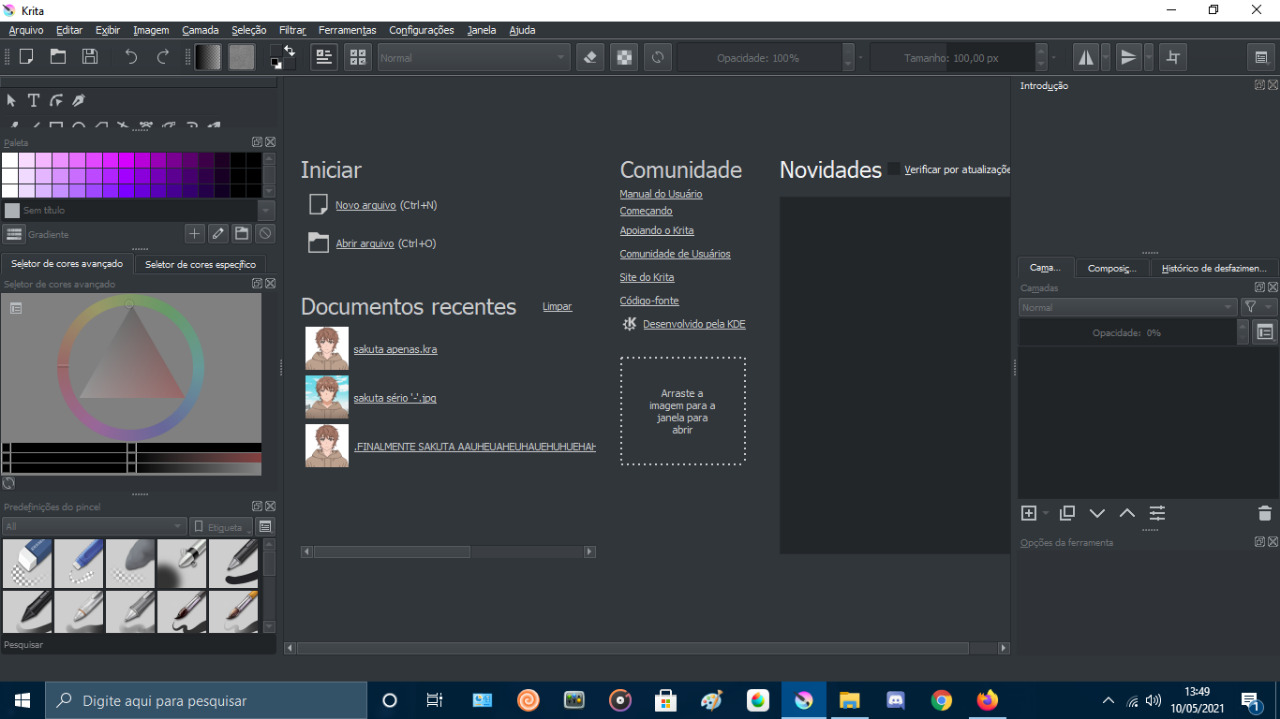The image size is (1280, 719).
Task: Select the Text tool
Action: click(x=33, y=100)
